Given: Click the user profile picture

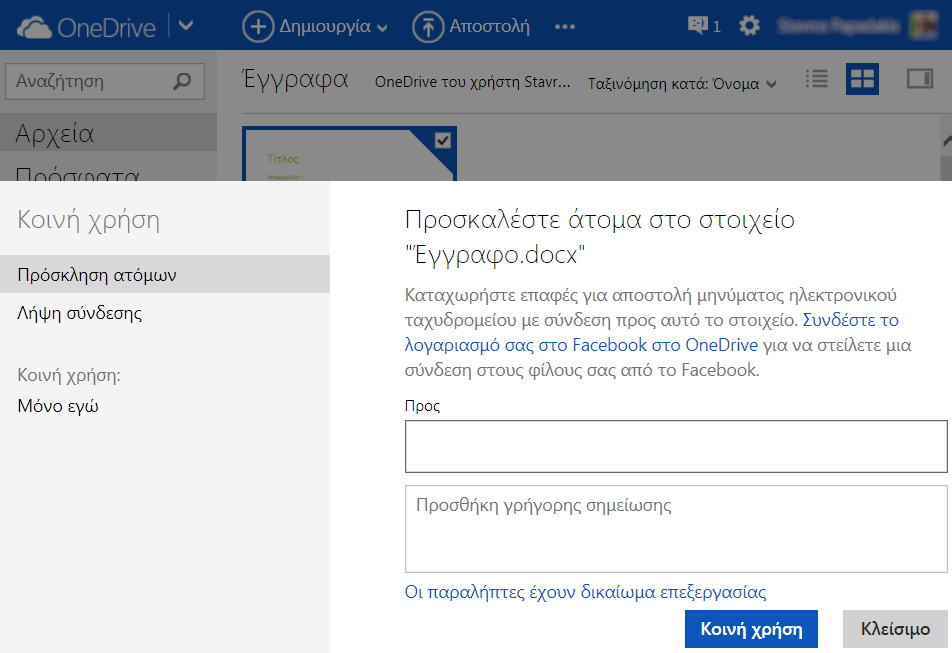Looking at the screenshot, I should coord(923,25).
